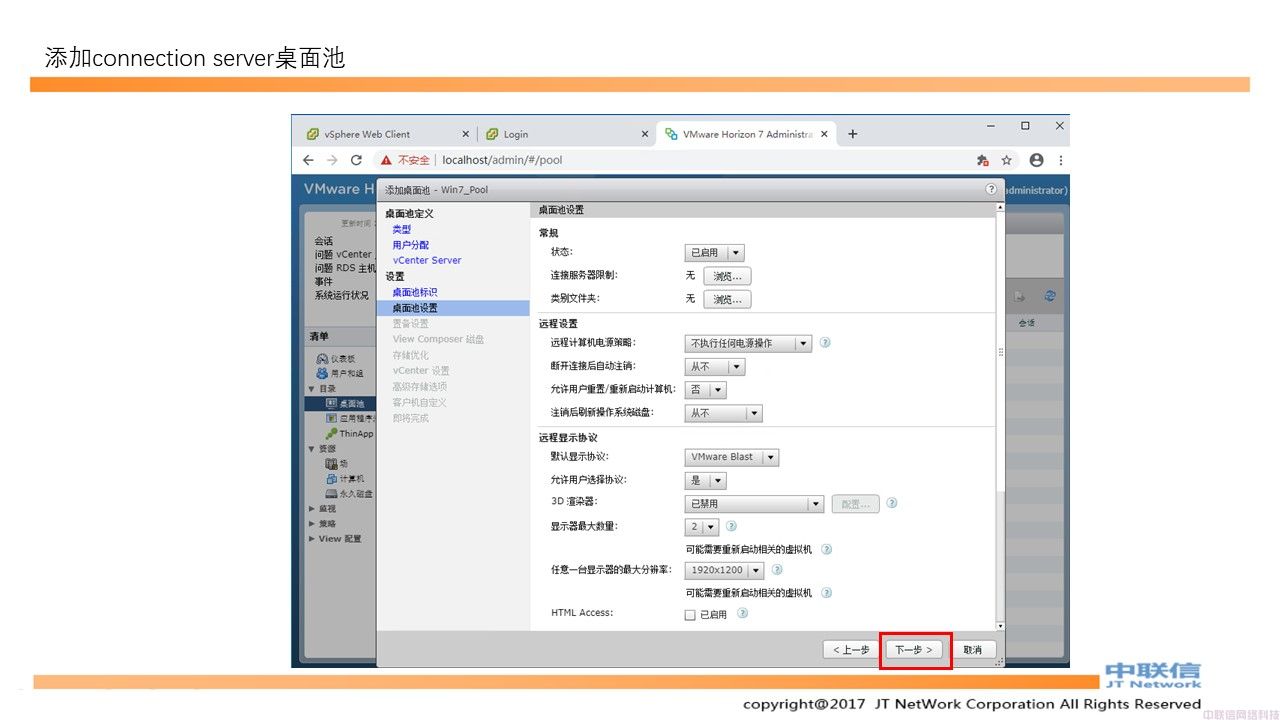
Task: Show help for 3D 渲染器 setting
Action: point(891,504)
